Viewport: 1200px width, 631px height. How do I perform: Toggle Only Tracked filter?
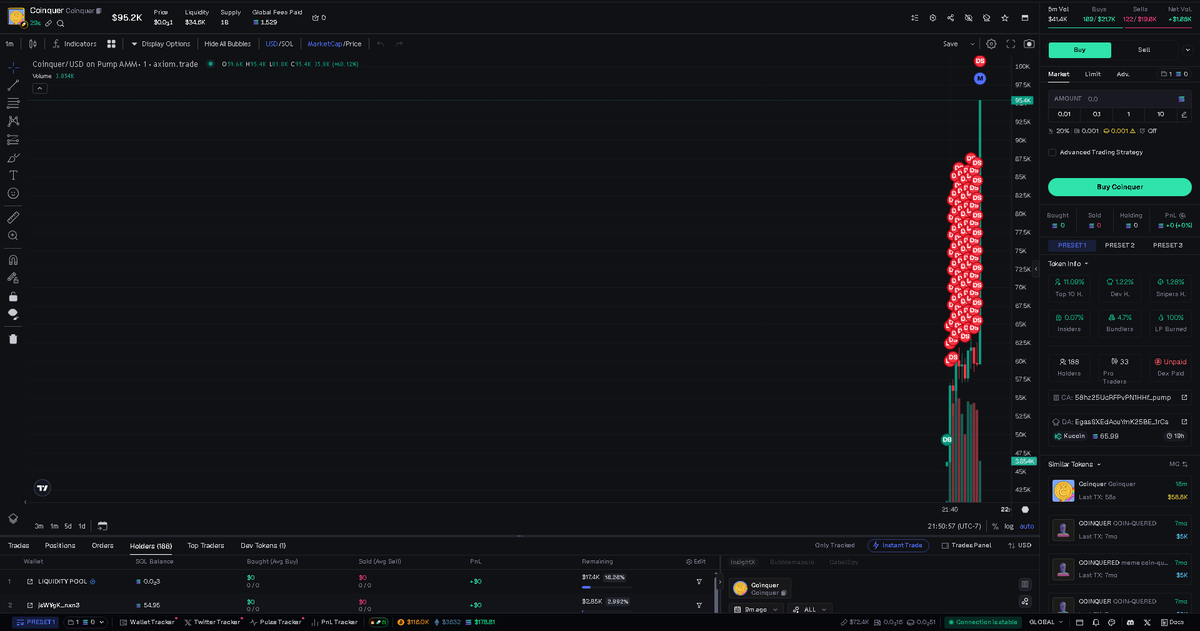(835, 545)
